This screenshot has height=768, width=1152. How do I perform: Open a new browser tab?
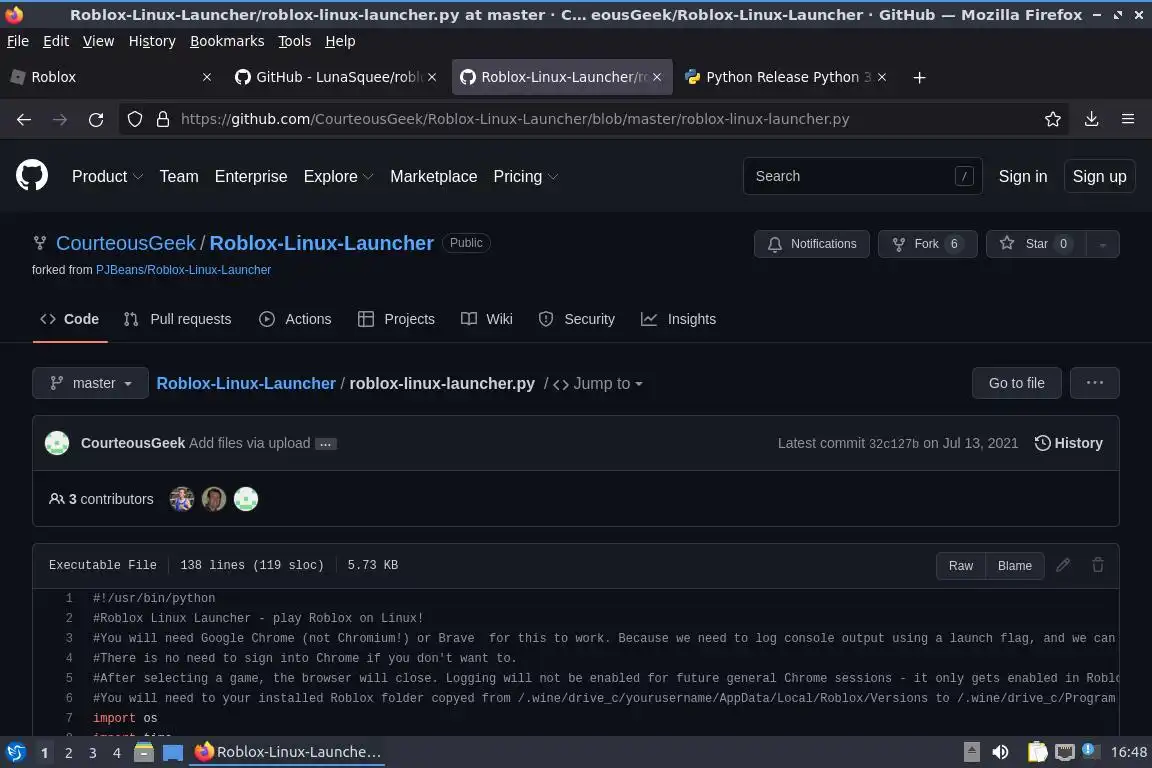919,77
